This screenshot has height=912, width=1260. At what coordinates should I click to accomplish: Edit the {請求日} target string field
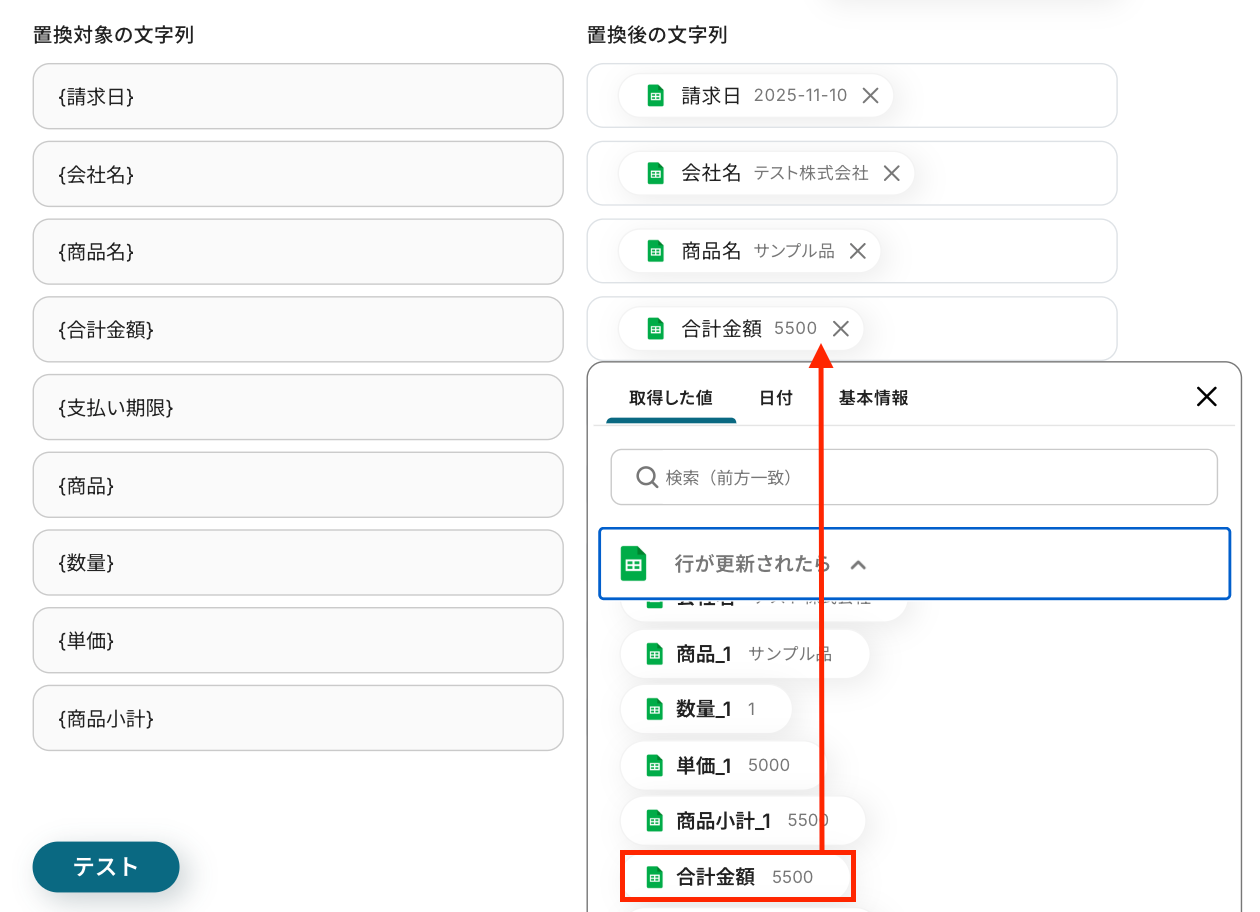point(298,96)
